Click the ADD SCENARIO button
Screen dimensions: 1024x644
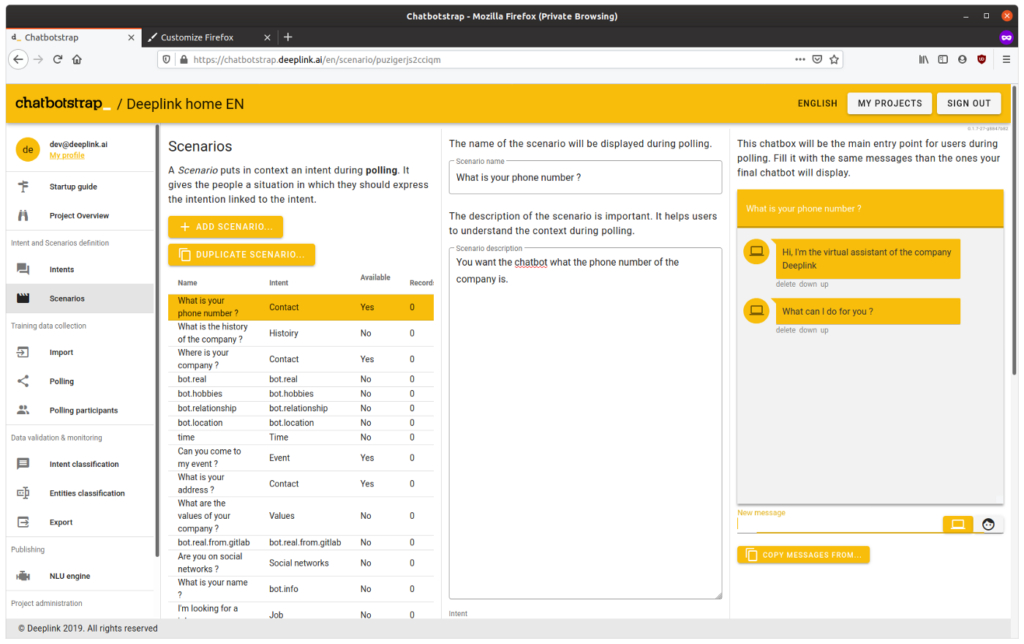tap(225, 227)
